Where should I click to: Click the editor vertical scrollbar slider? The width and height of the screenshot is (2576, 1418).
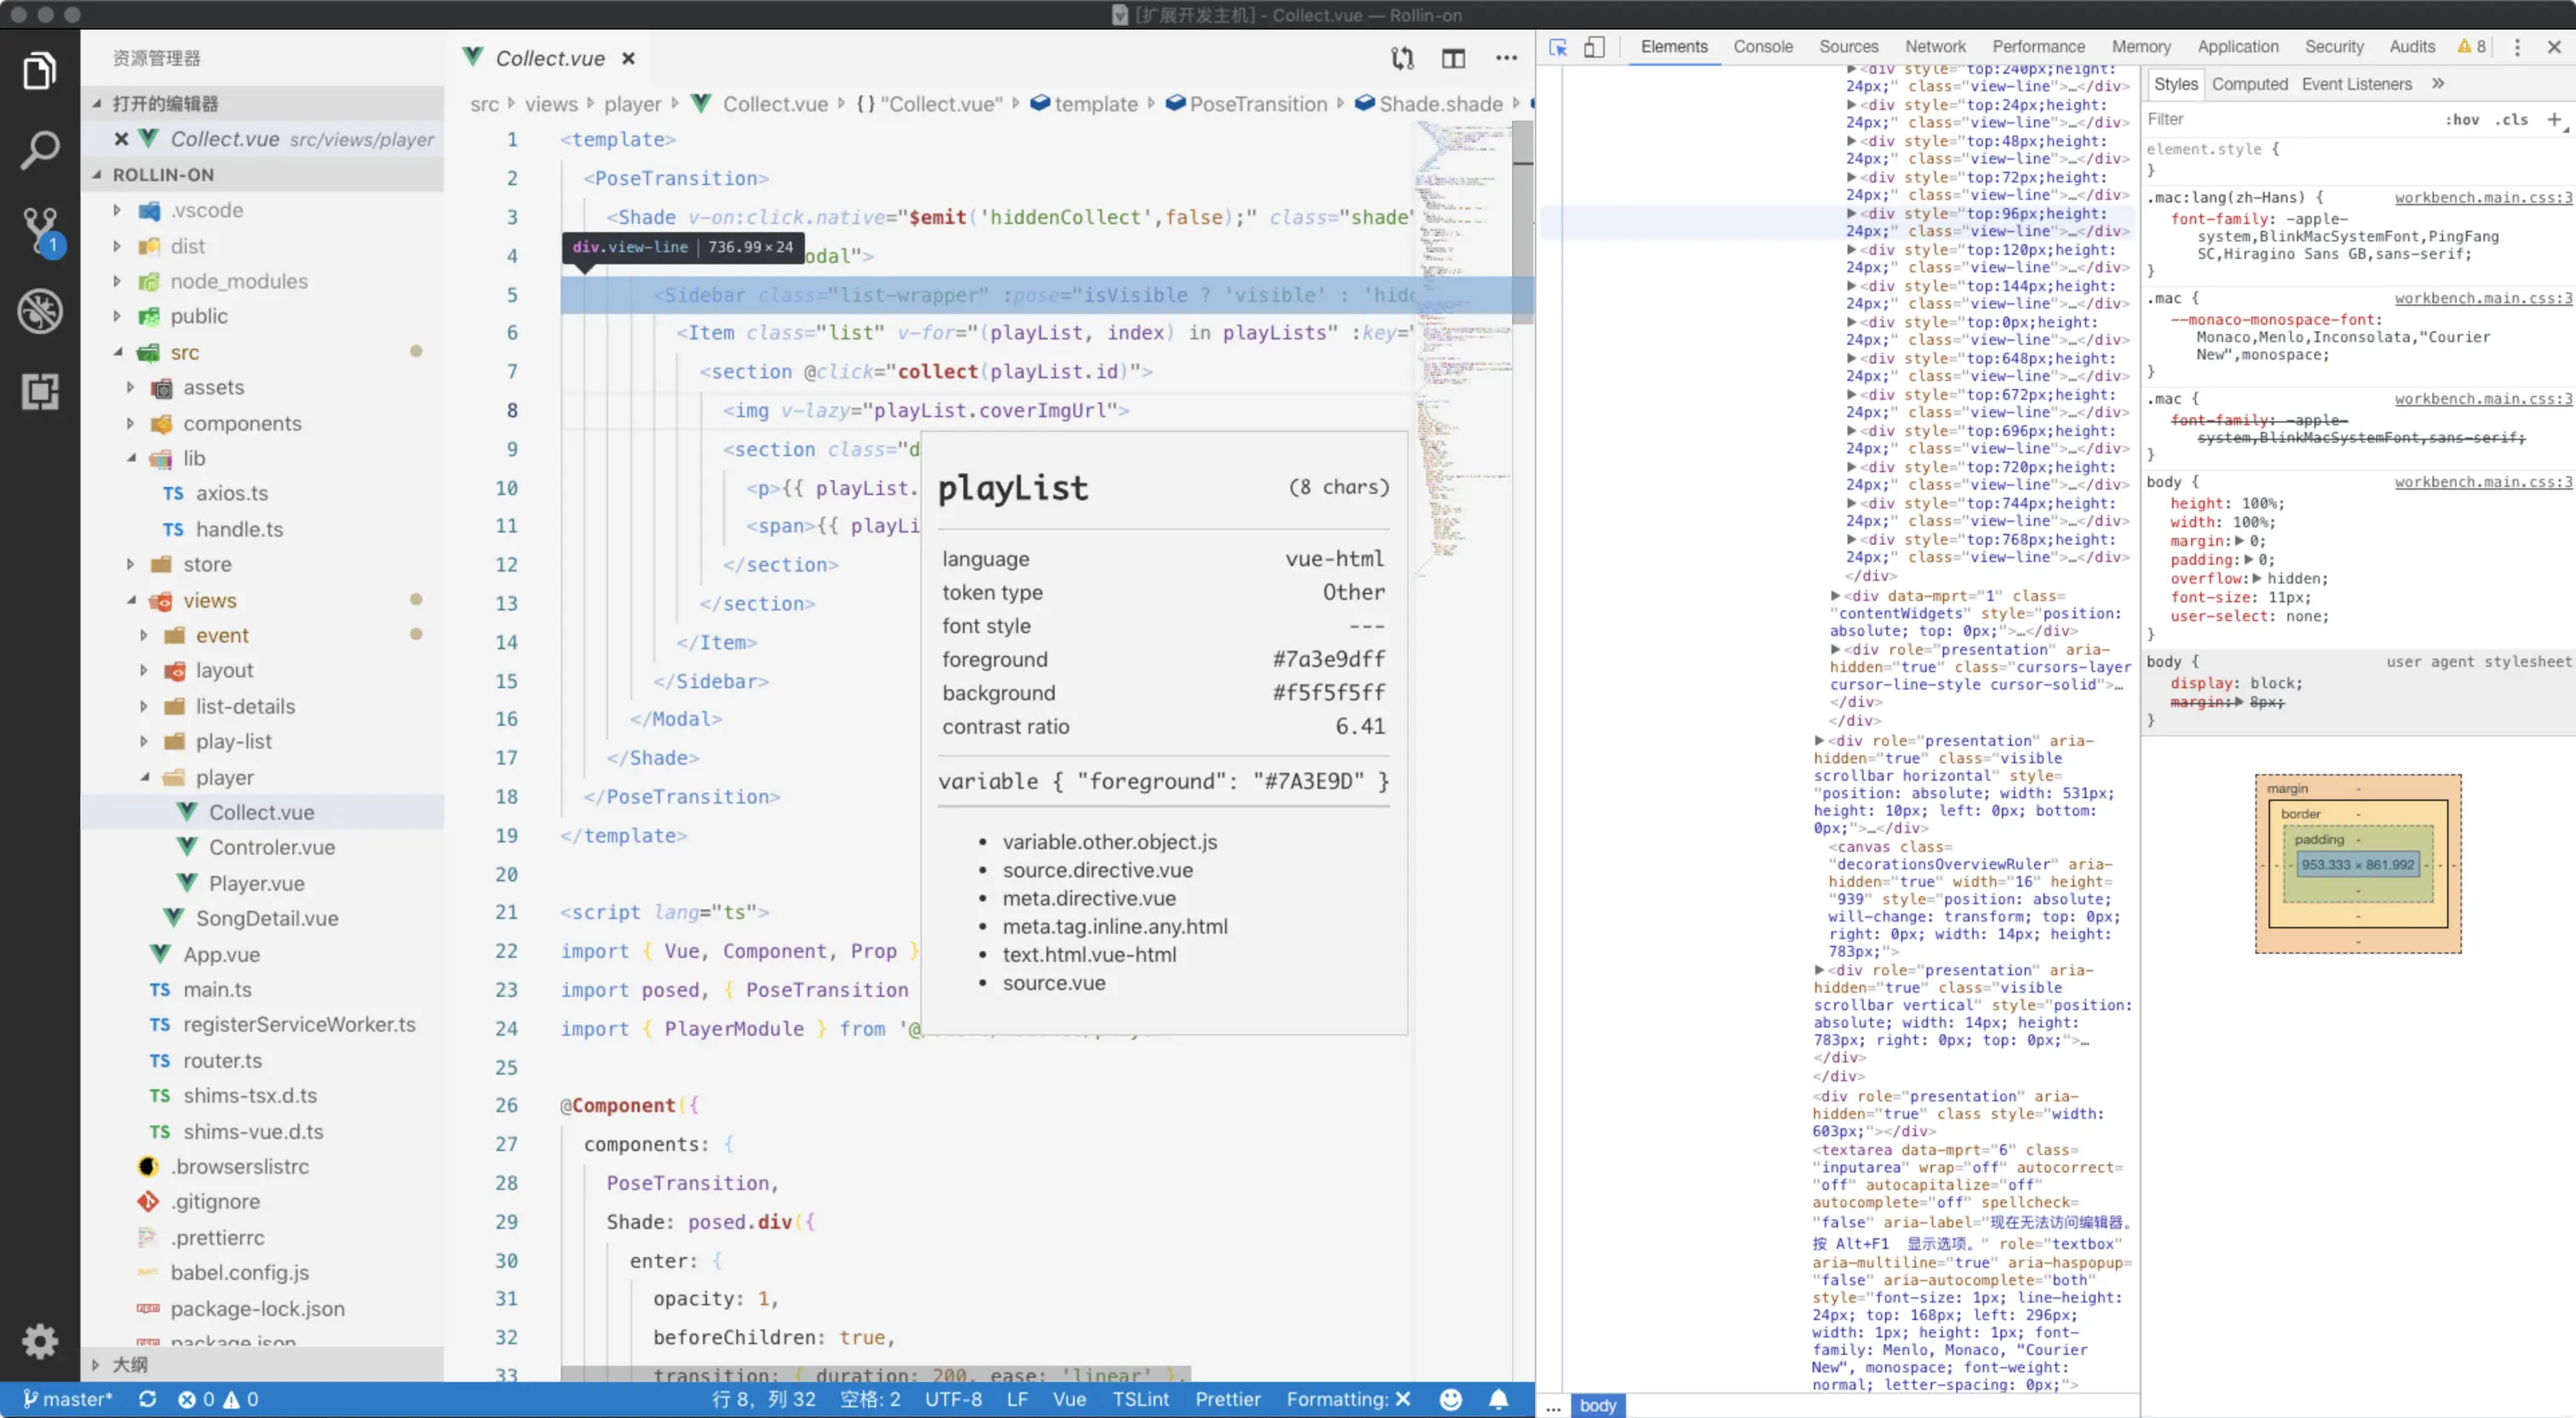click(x=1522, y=220)
